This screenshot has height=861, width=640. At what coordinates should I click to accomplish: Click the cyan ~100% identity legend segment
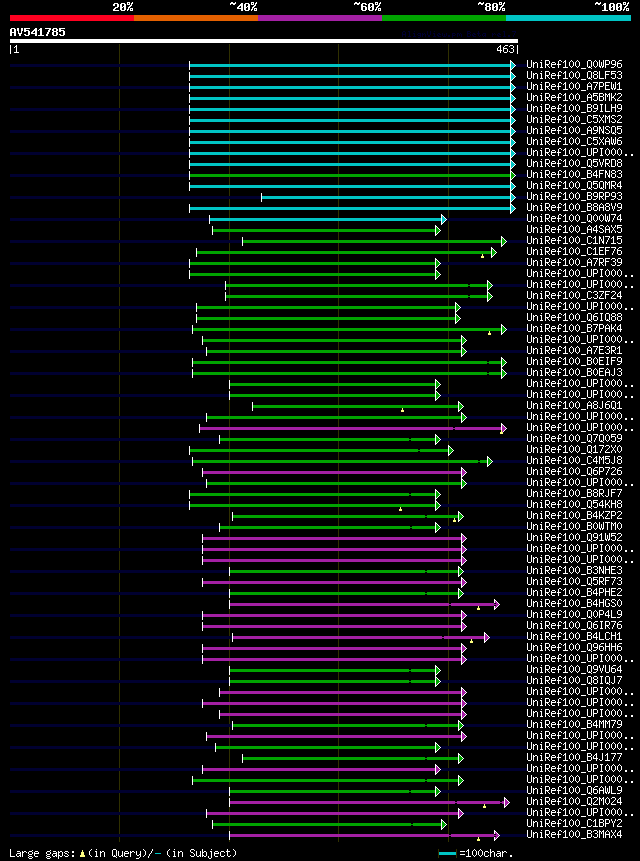(568, 18)
